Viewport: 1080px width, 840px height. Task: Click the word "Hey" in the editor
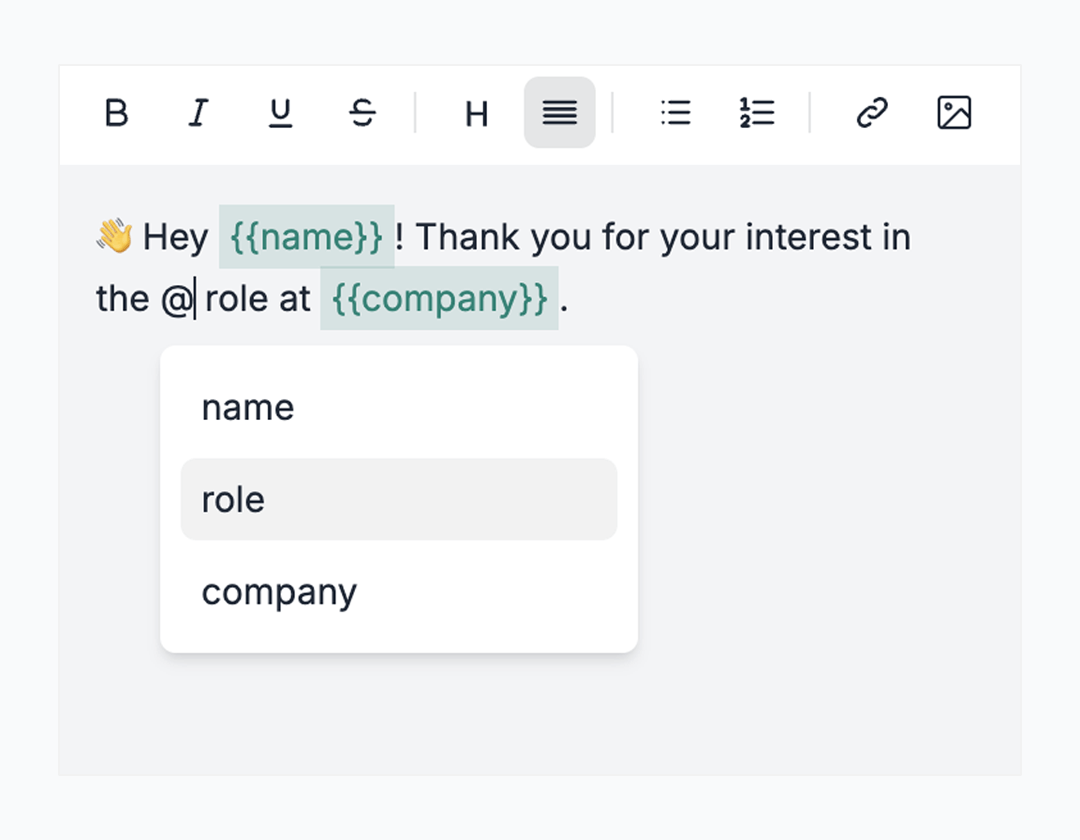[x=175, y=238]
